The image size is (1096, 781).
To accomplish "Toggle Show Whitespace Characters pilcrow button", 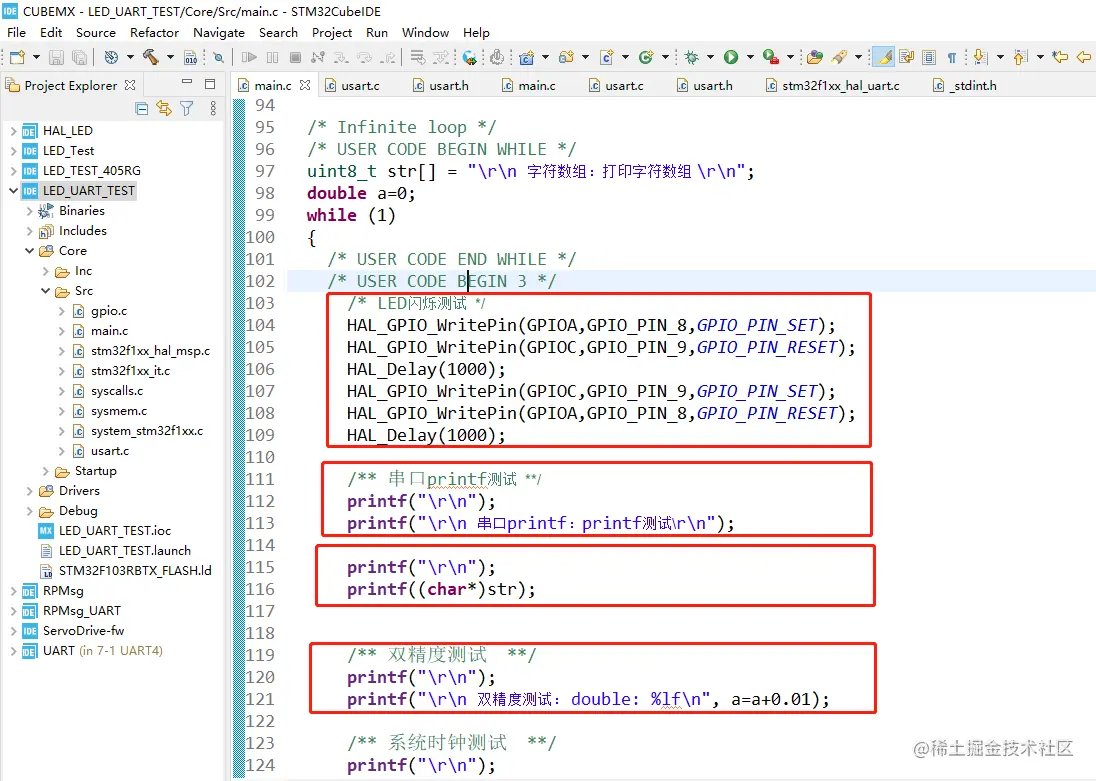I will [x=952, y=57].
